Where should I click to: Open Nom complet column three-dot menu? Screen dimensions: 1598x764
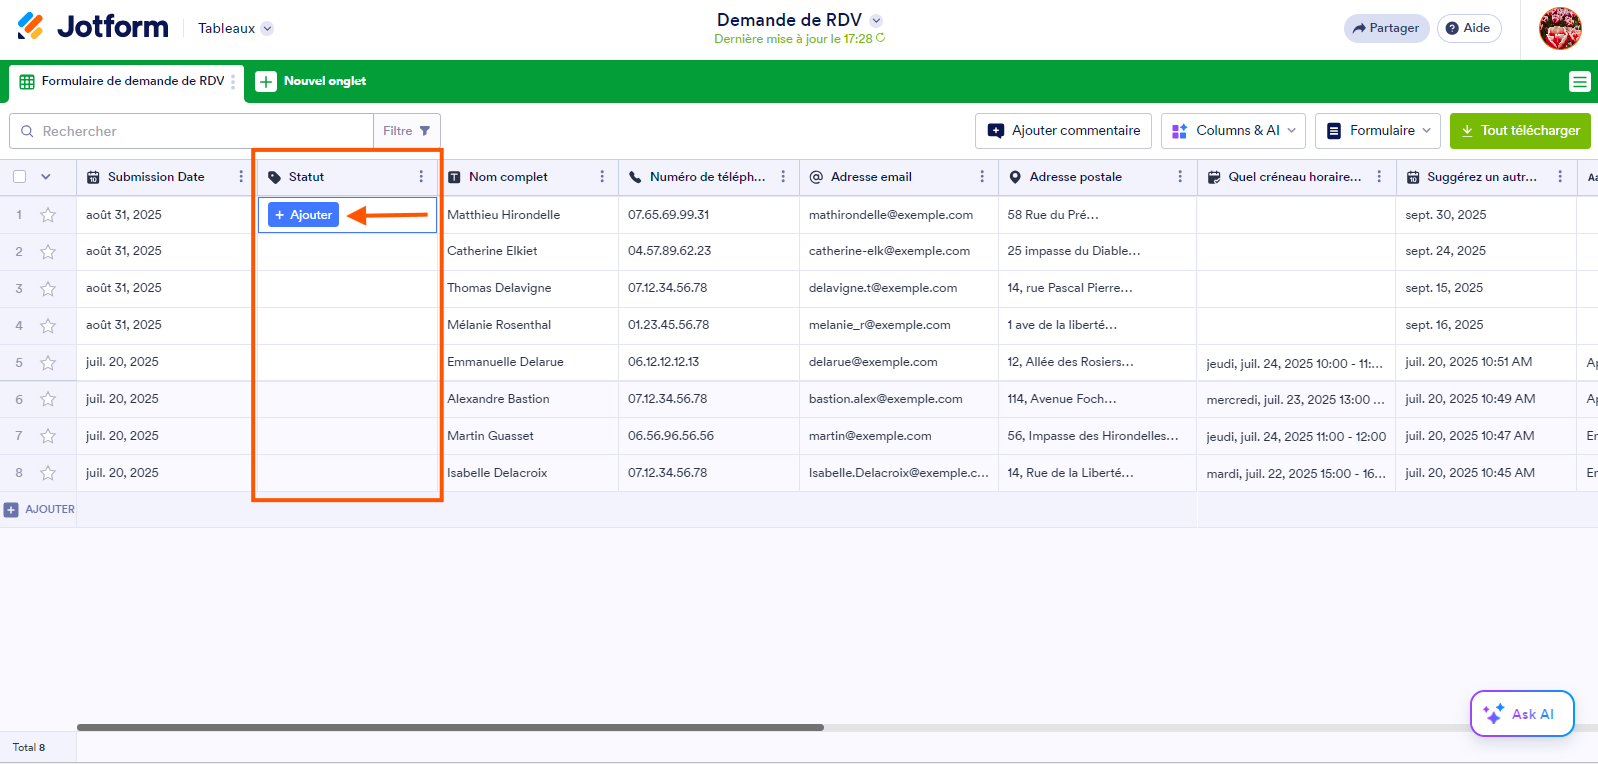tap(602, 177)
